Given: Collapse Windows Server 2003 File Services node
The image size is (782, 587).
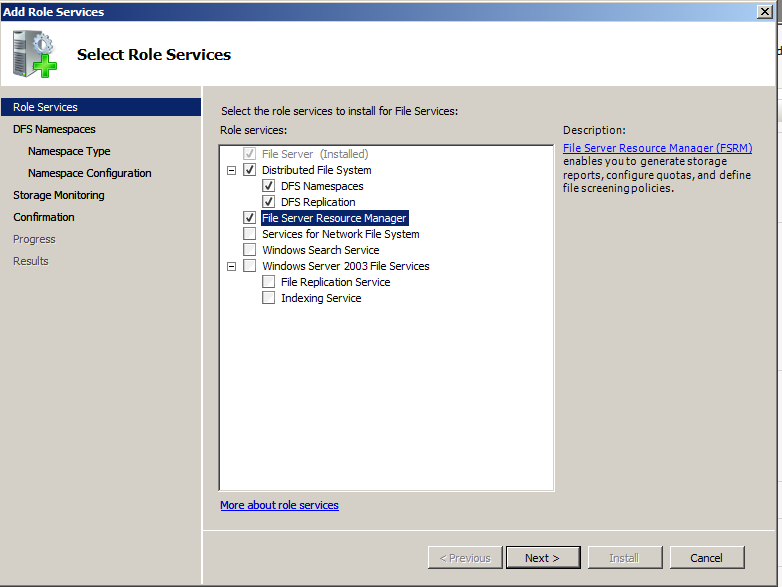Looking at the screenshot, I should click(x=231, y=266).
